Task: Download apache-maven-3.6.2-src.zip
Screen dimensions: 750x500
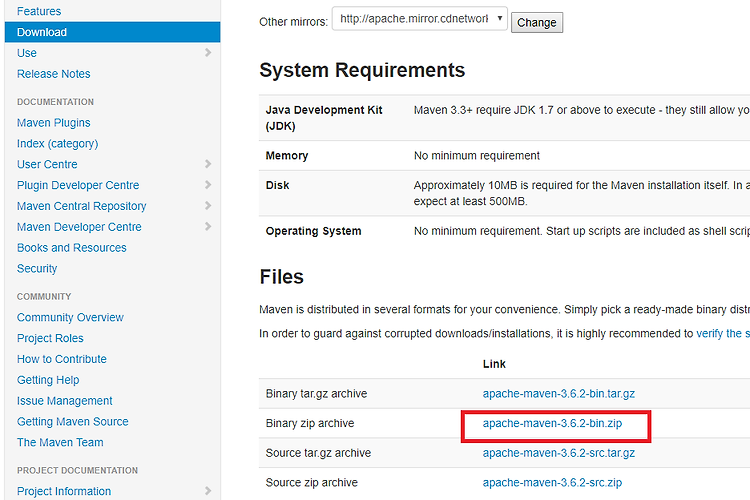Action: pos(552,483)
